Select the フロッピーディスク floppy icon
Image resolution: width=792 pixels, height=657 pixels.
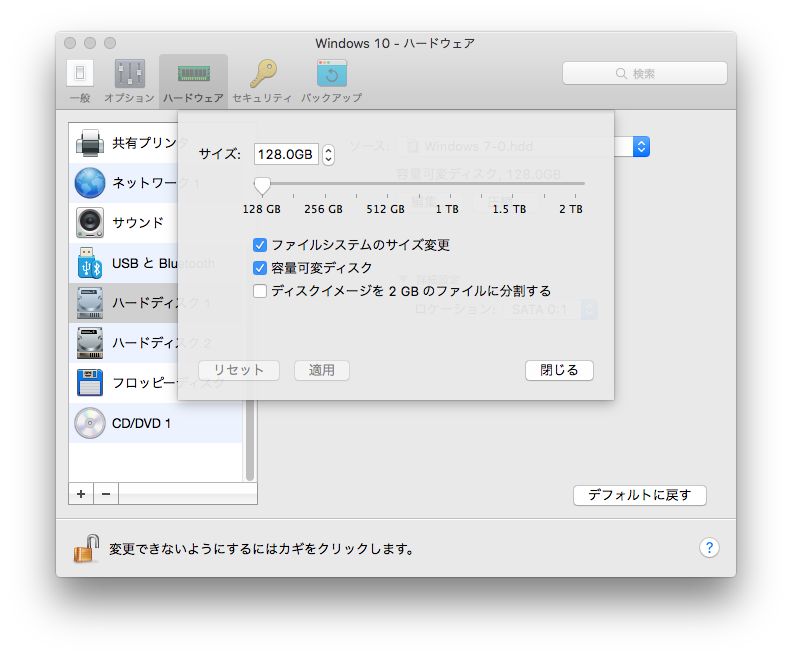tap(90, 383)
